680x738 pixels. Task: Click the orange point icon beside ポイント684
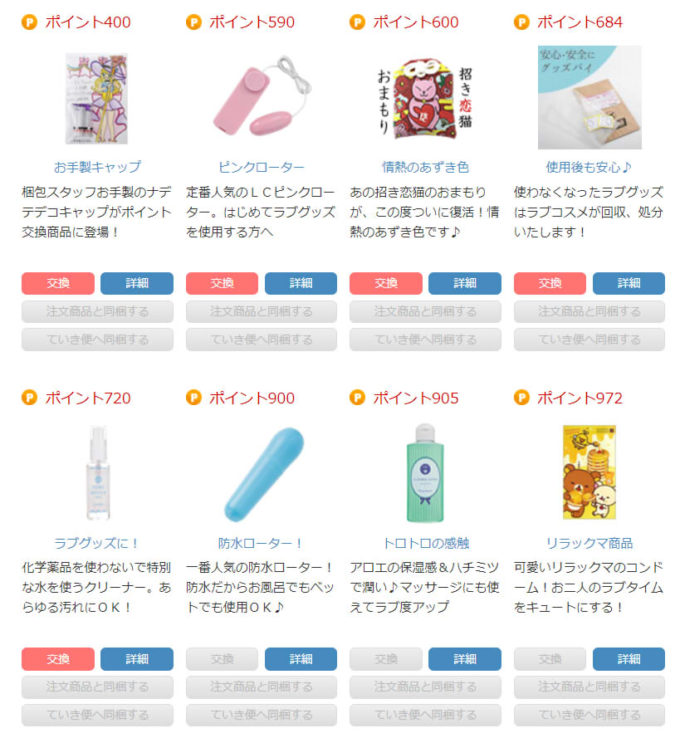tap(521, 22)
